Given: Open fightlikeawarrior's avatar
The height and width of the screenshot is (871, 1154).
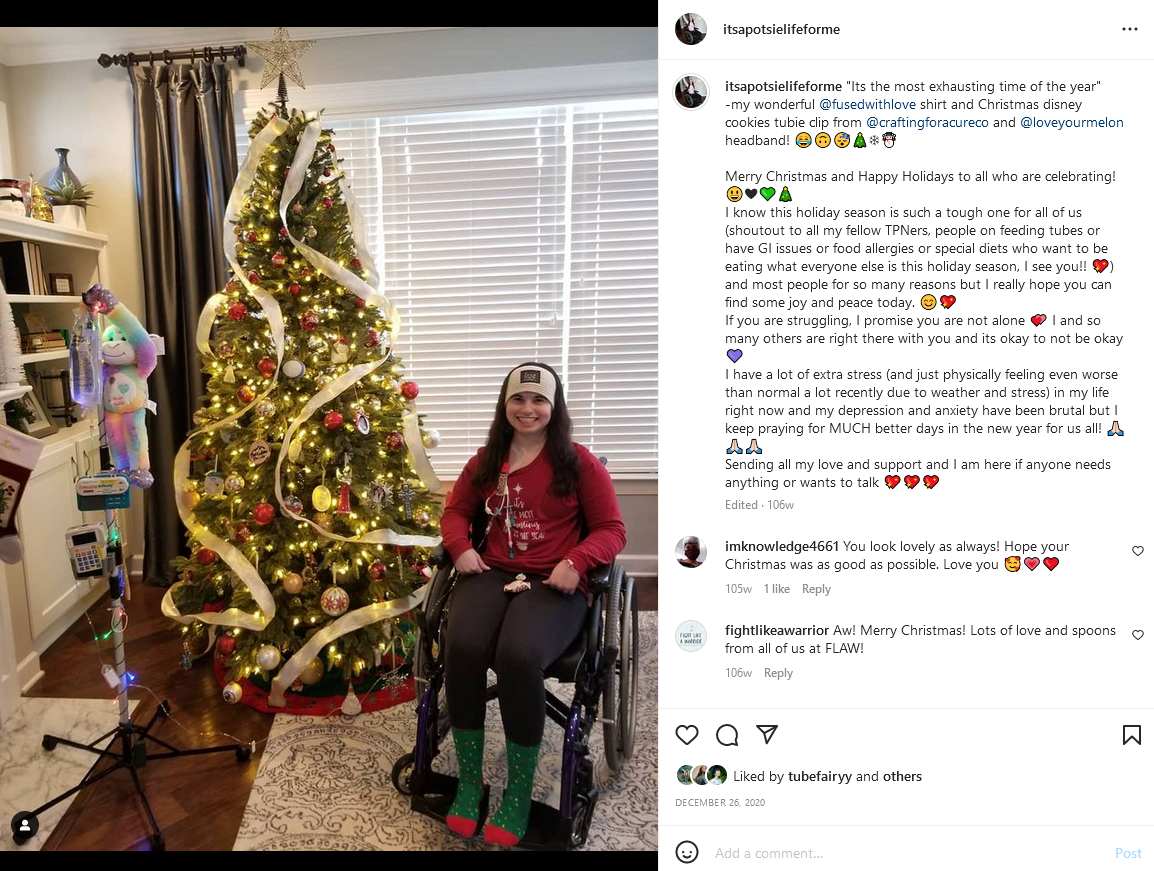Looking at the screenshot, I should click(x=691, y=636).
